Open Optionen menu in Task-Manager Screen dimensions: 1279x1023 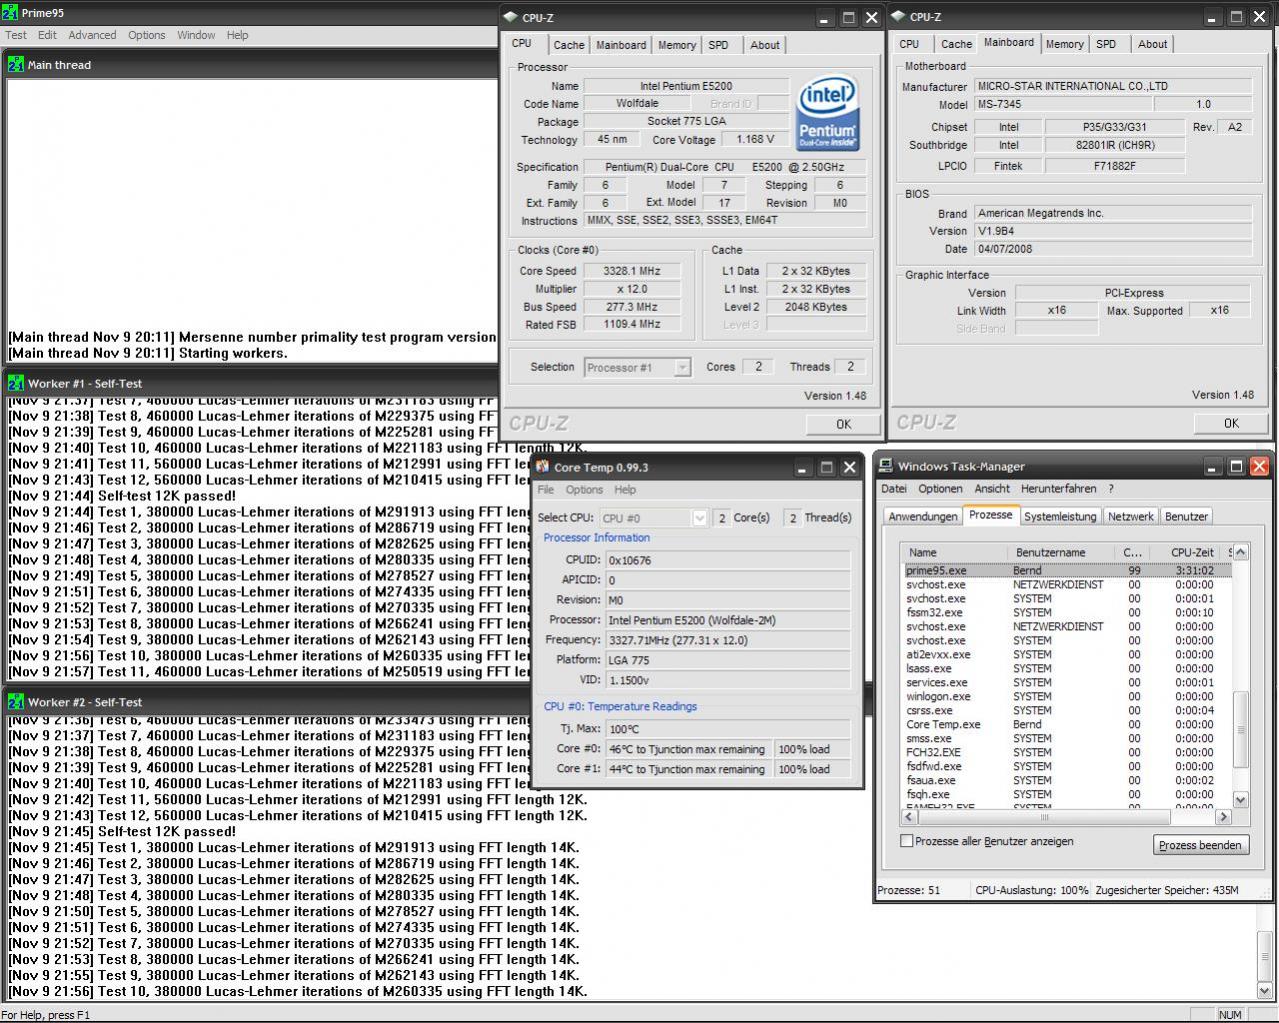[x=940, y=489]
